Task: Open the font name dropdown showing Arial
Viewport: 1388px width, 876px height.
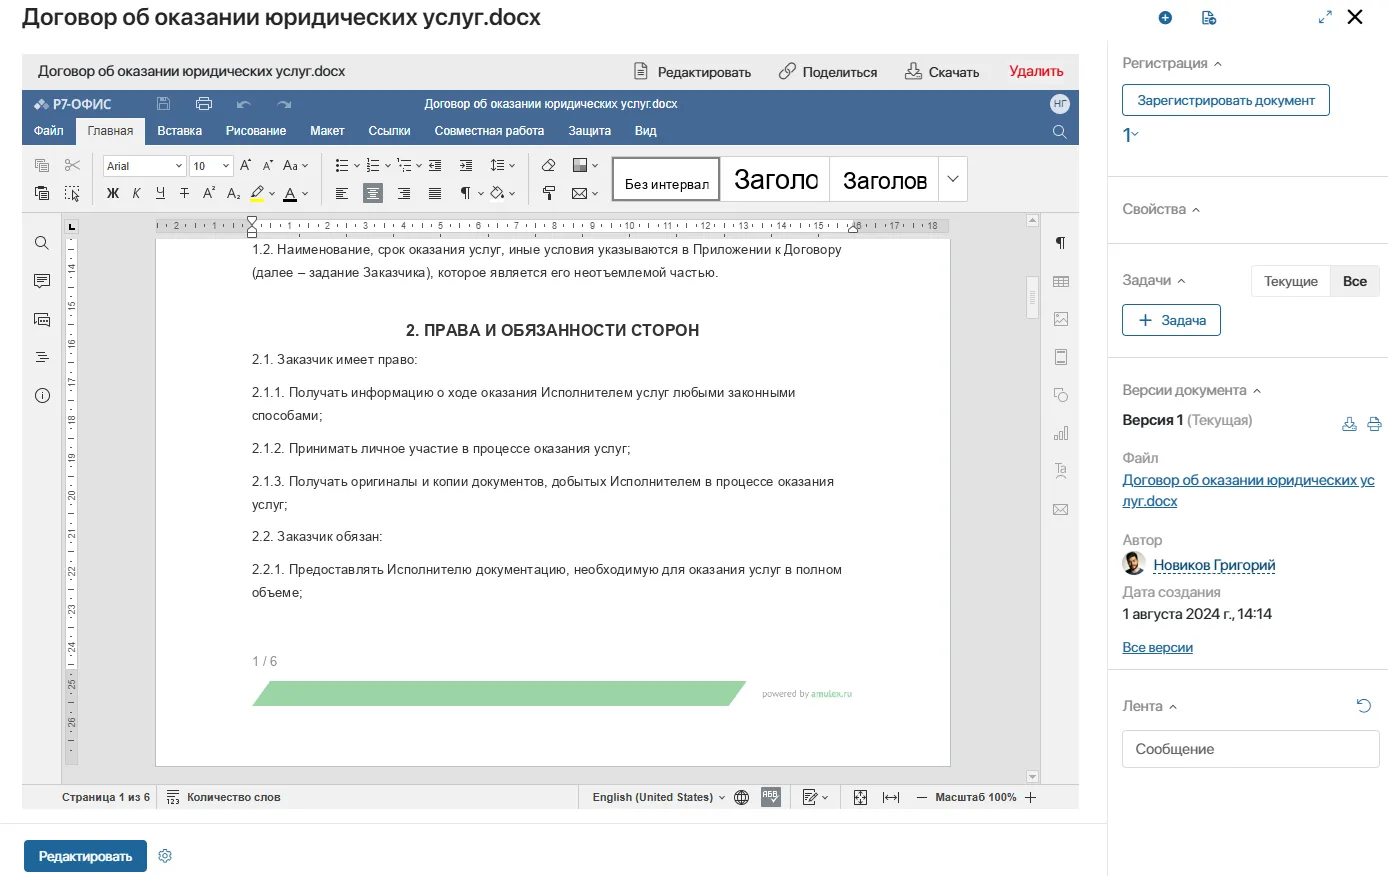Action: pos(144,166)
